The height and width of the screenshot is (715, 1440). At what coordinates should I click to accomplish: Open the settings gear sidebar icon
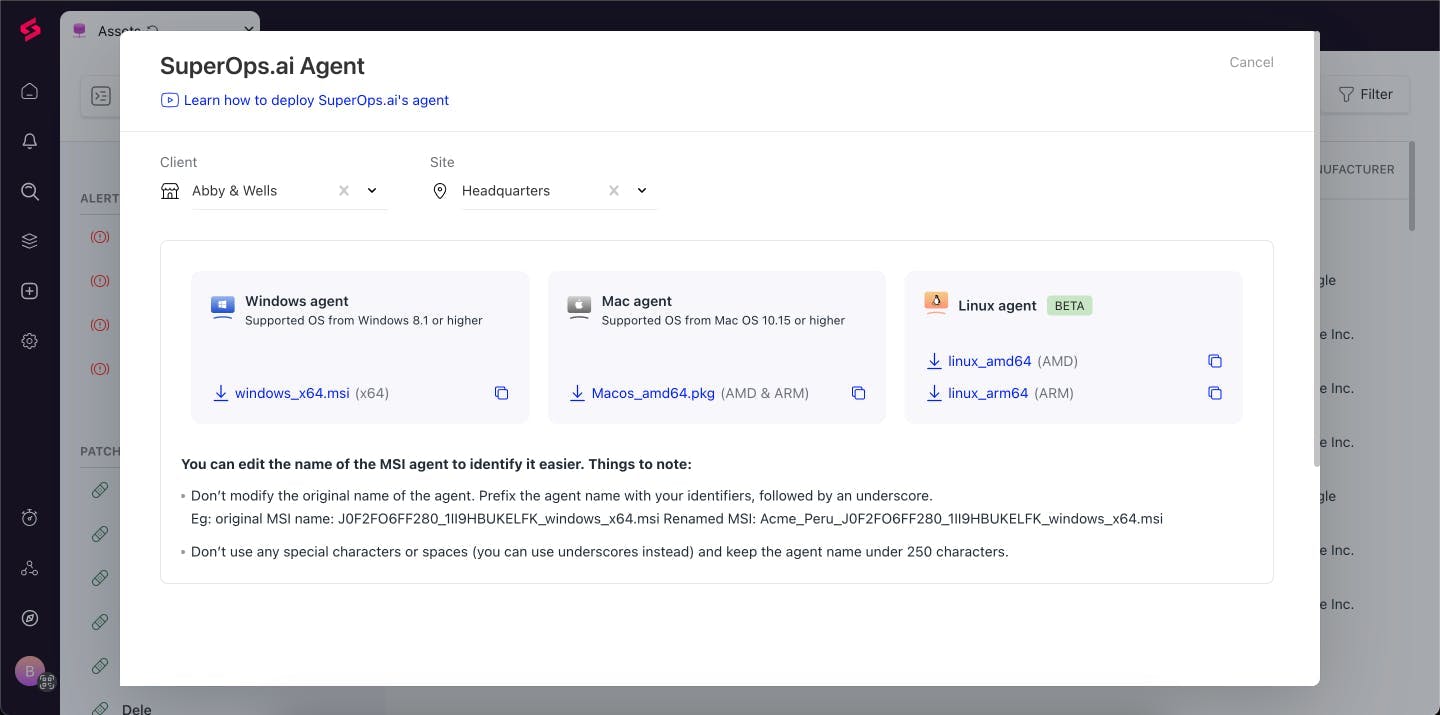pyautogui.click(x=30, y=341)
